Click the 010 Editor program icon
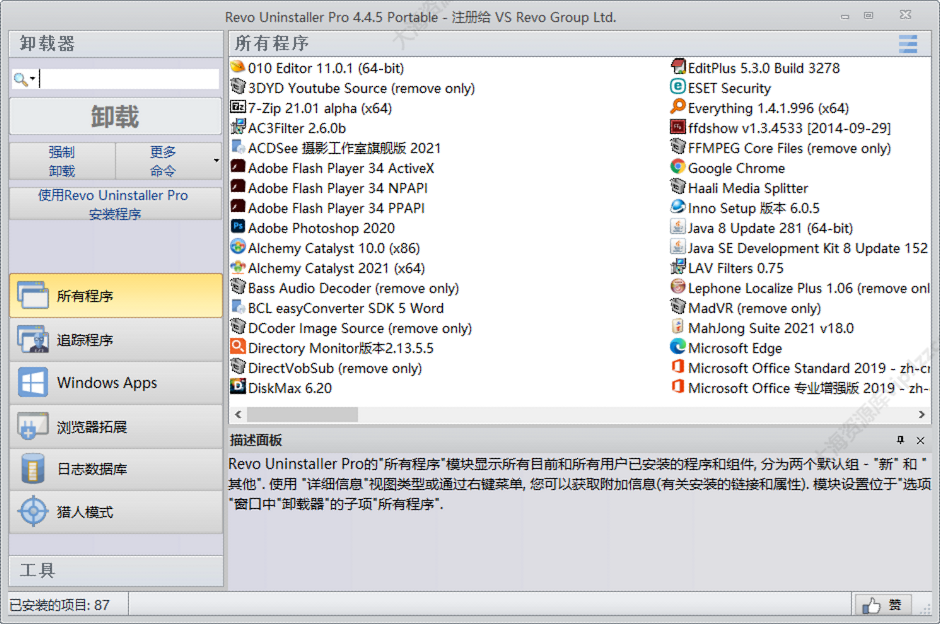This screenshot has width=940, height=624. click(x=238, y=67)
